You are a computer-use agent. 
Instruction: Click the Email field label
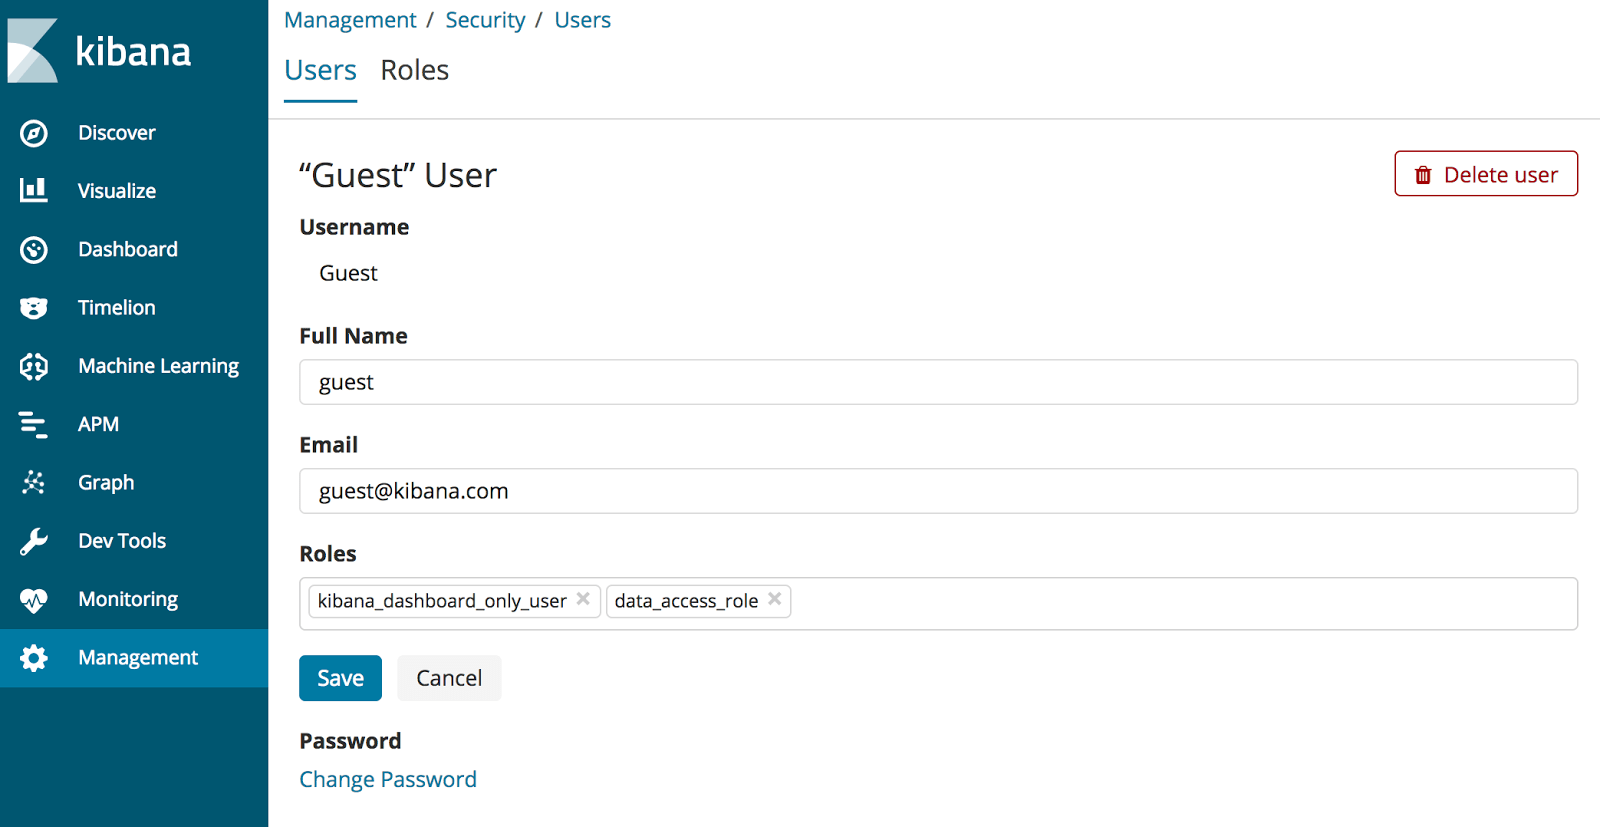328,445
